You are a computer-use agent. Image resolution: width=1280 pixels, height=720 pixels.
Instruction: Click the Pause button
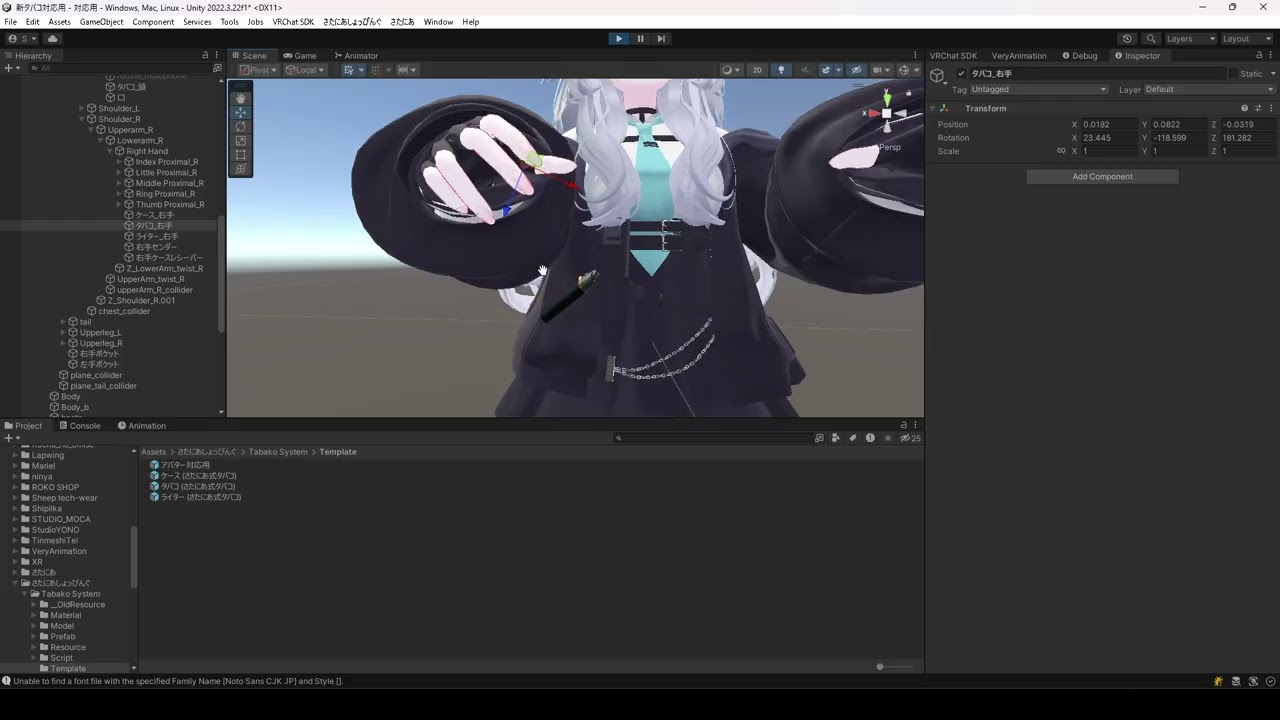pos(640,39)
